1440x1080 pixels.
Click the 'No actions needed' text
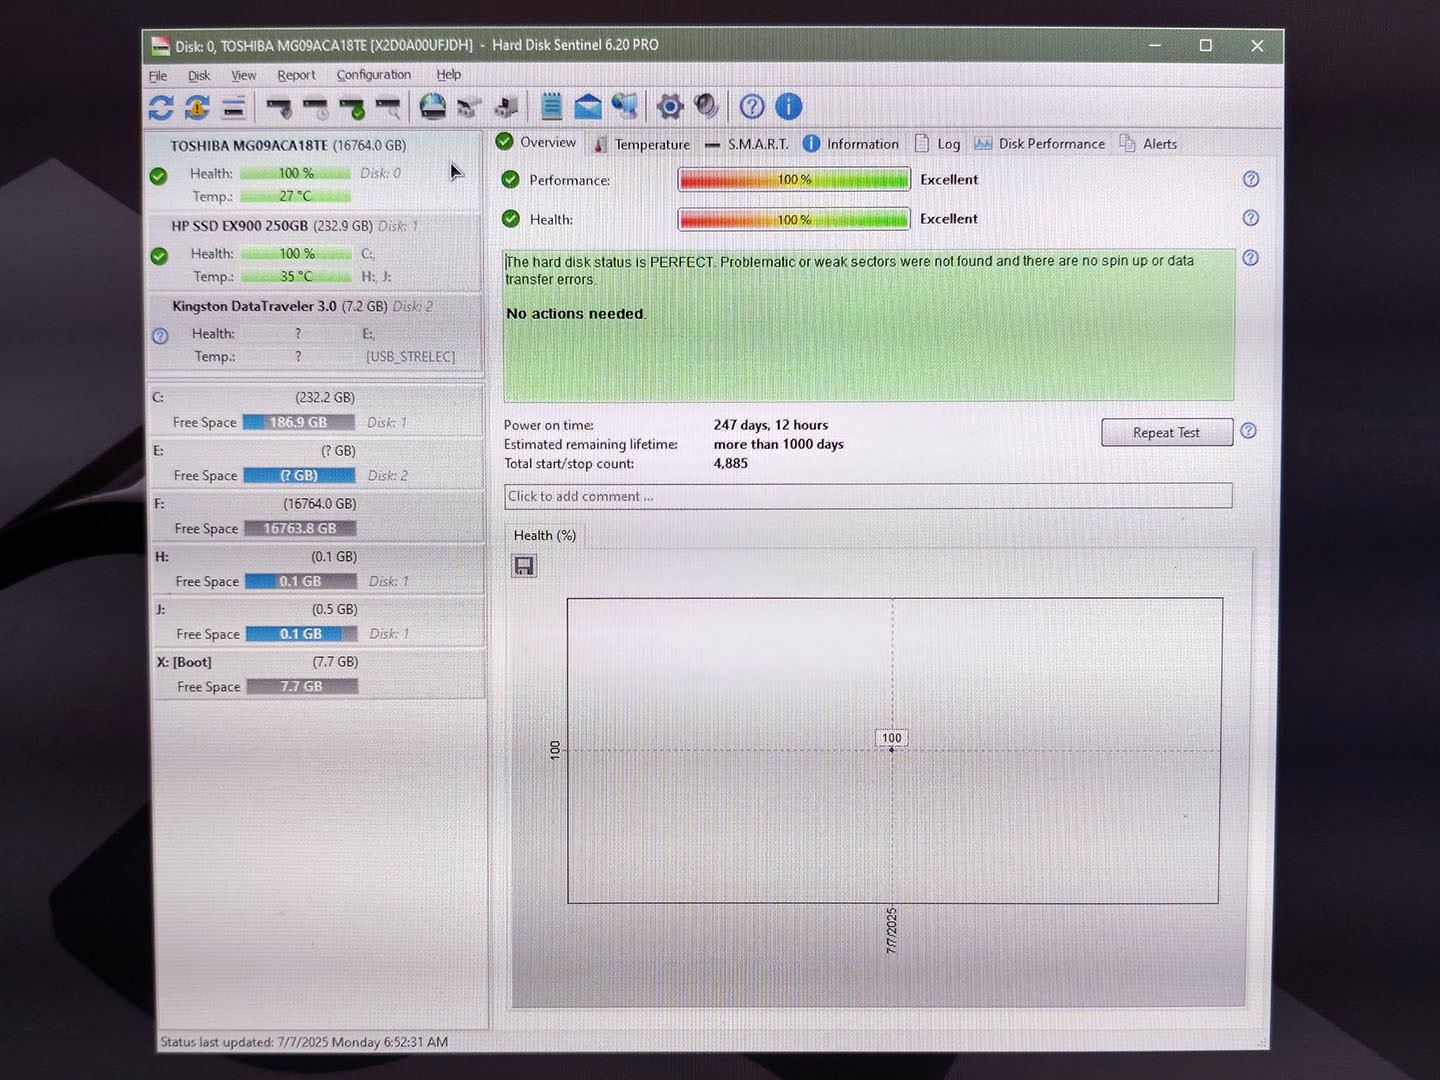point(576,314)
